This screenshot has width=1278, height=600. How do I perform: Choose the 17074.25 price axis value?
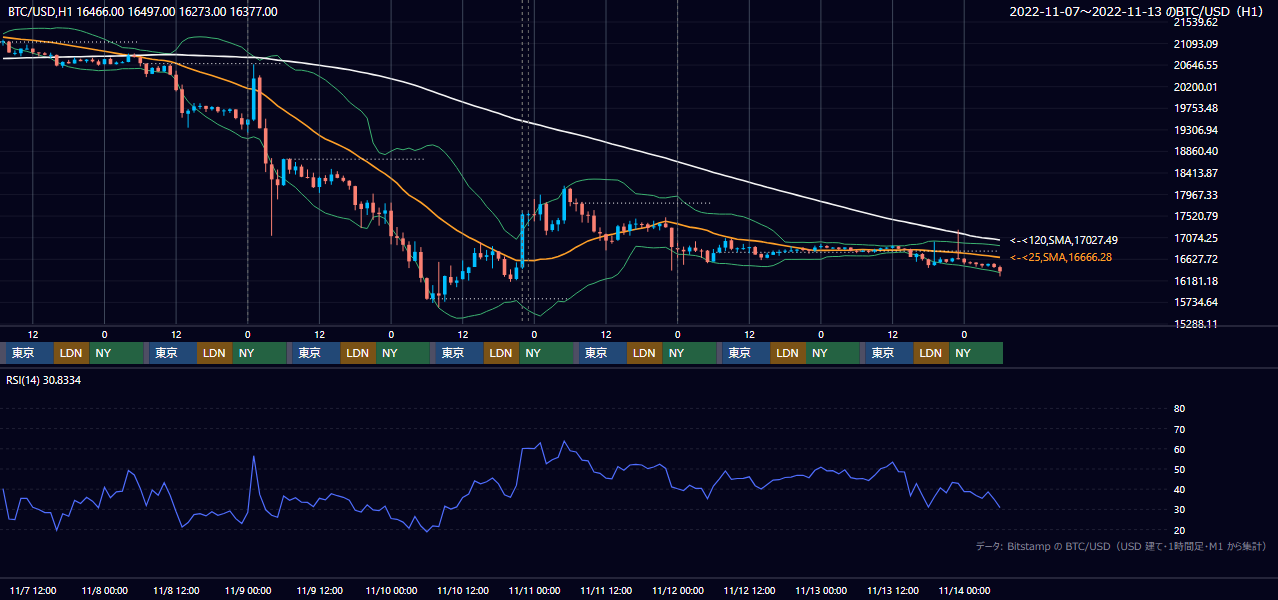[x=1195, y=238]
